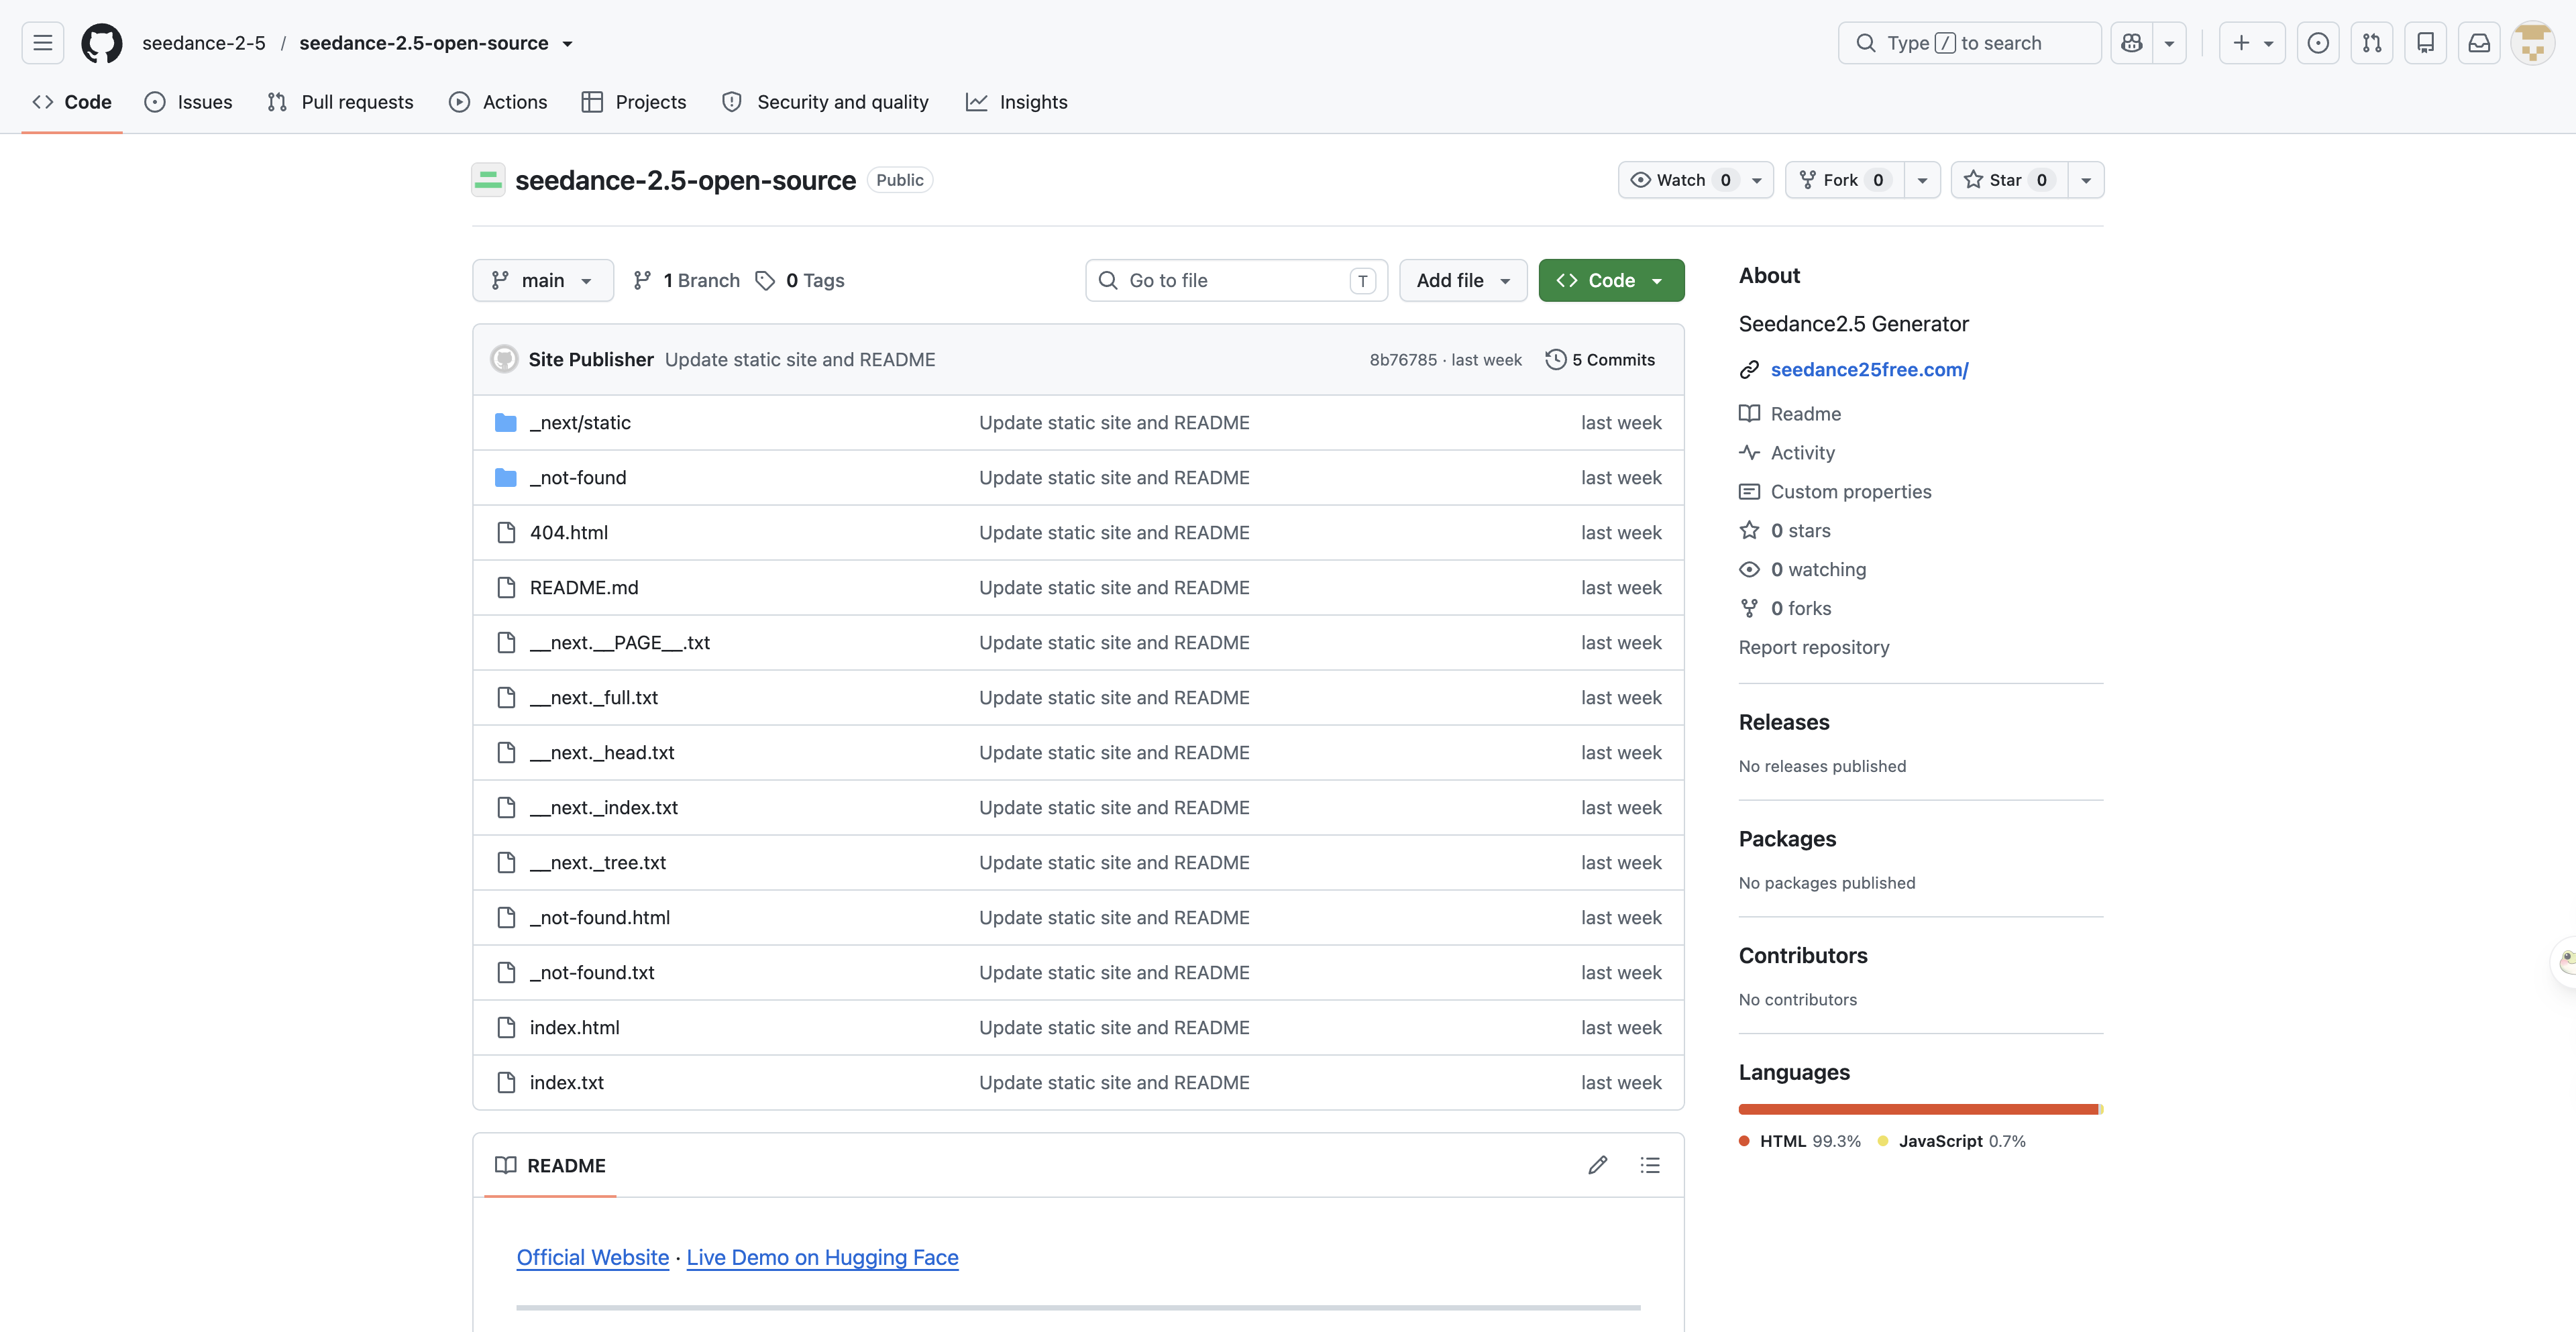Open __next._full.txt file

[x=594, y=698]
